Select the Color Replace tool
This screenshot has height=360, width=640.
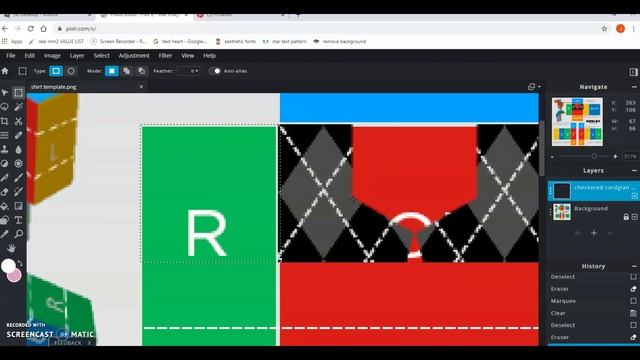18,192
